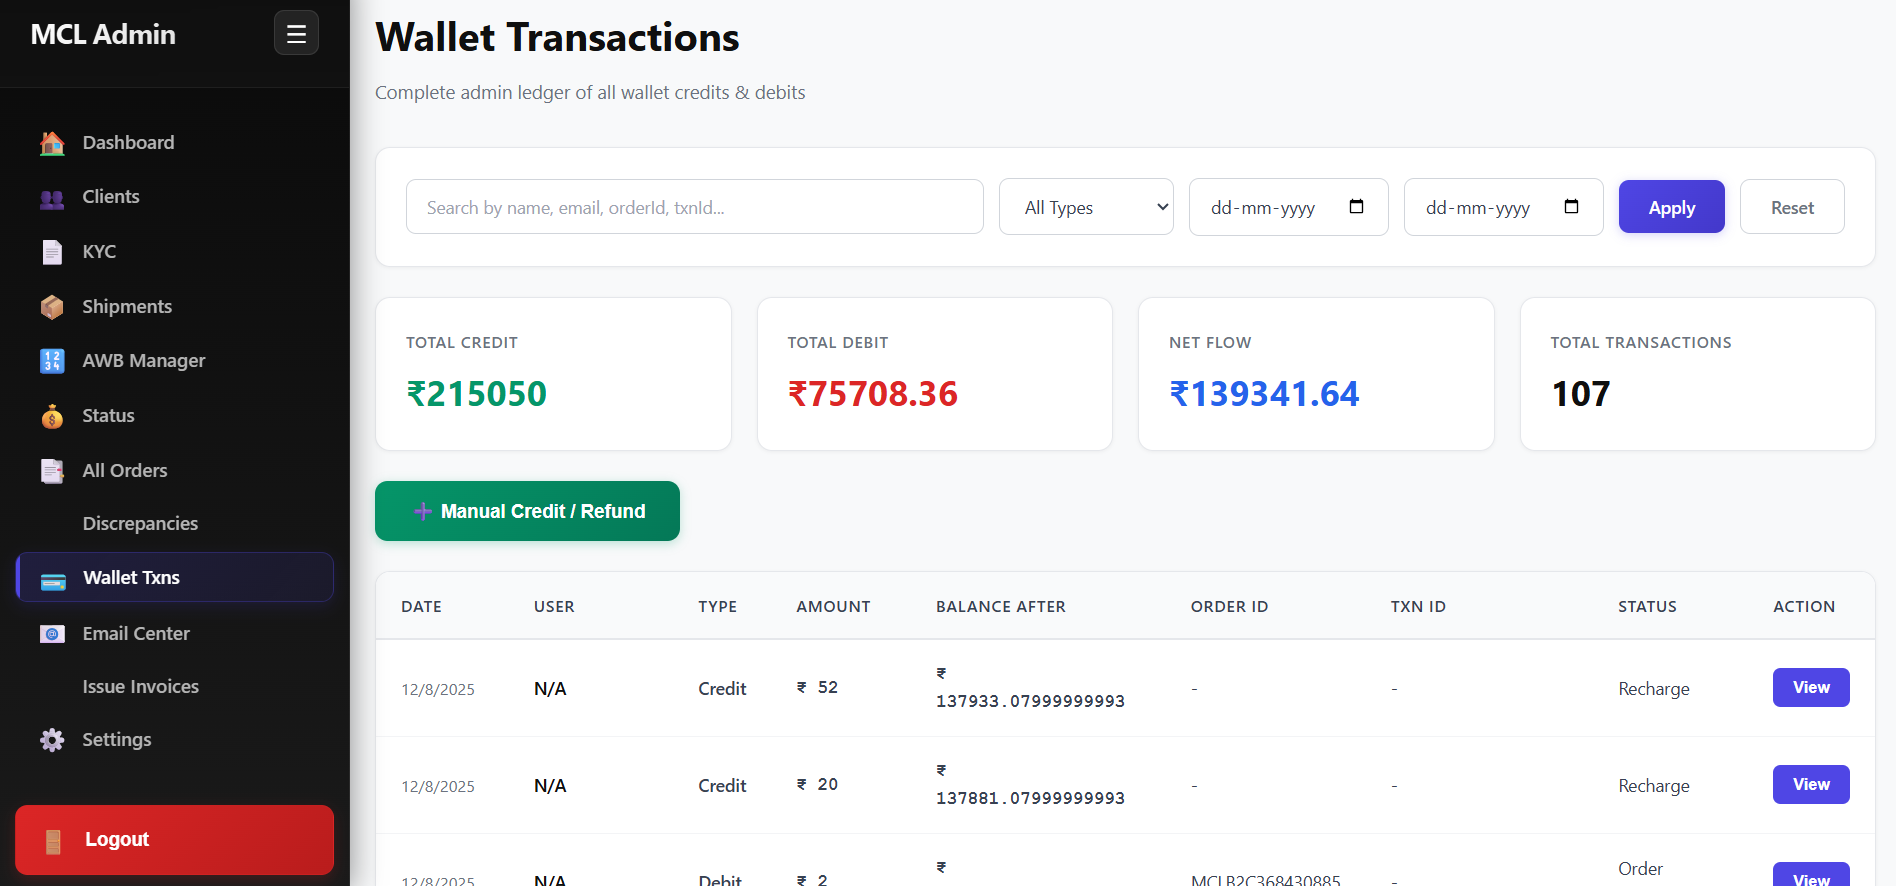This screenshot has width=1896, height=886.
Task: Click the Clients people icon
Action: coord(51,197)
